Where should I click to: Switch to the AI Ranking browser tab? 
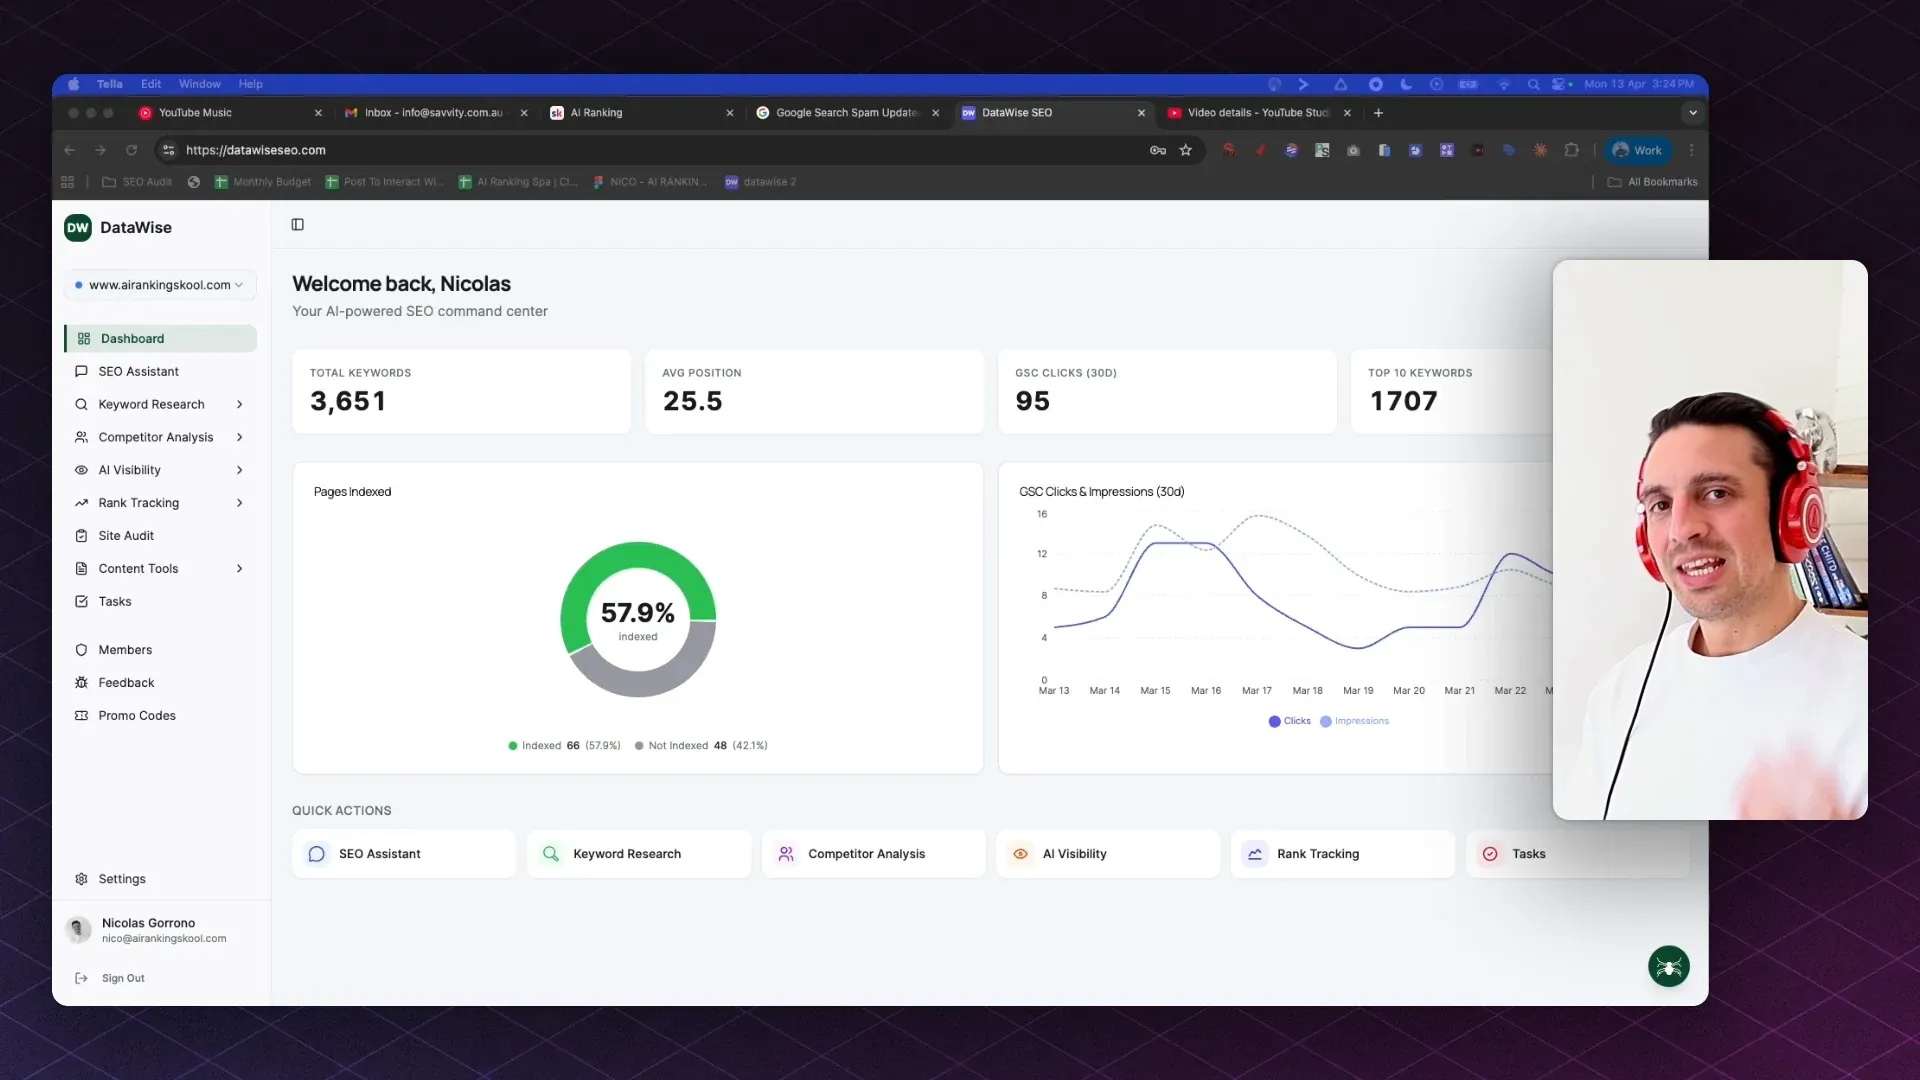click(598, 113)
